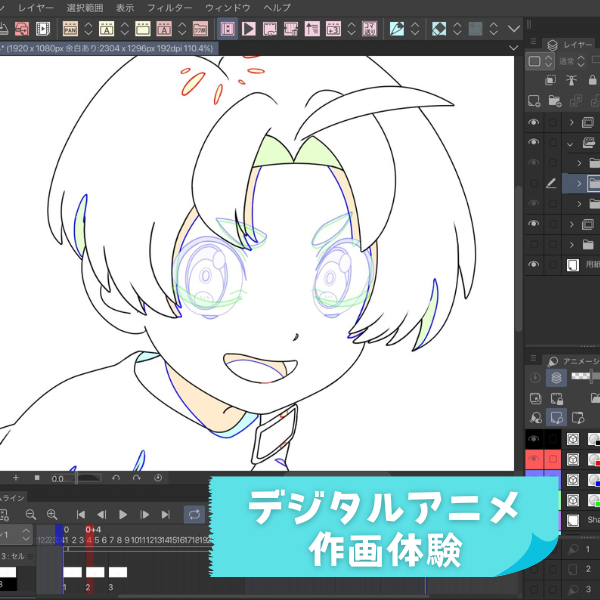The image size is (600, 600).
Task: Click frame 4 marker on timeline ruler
Action: [x=89, y=540]
